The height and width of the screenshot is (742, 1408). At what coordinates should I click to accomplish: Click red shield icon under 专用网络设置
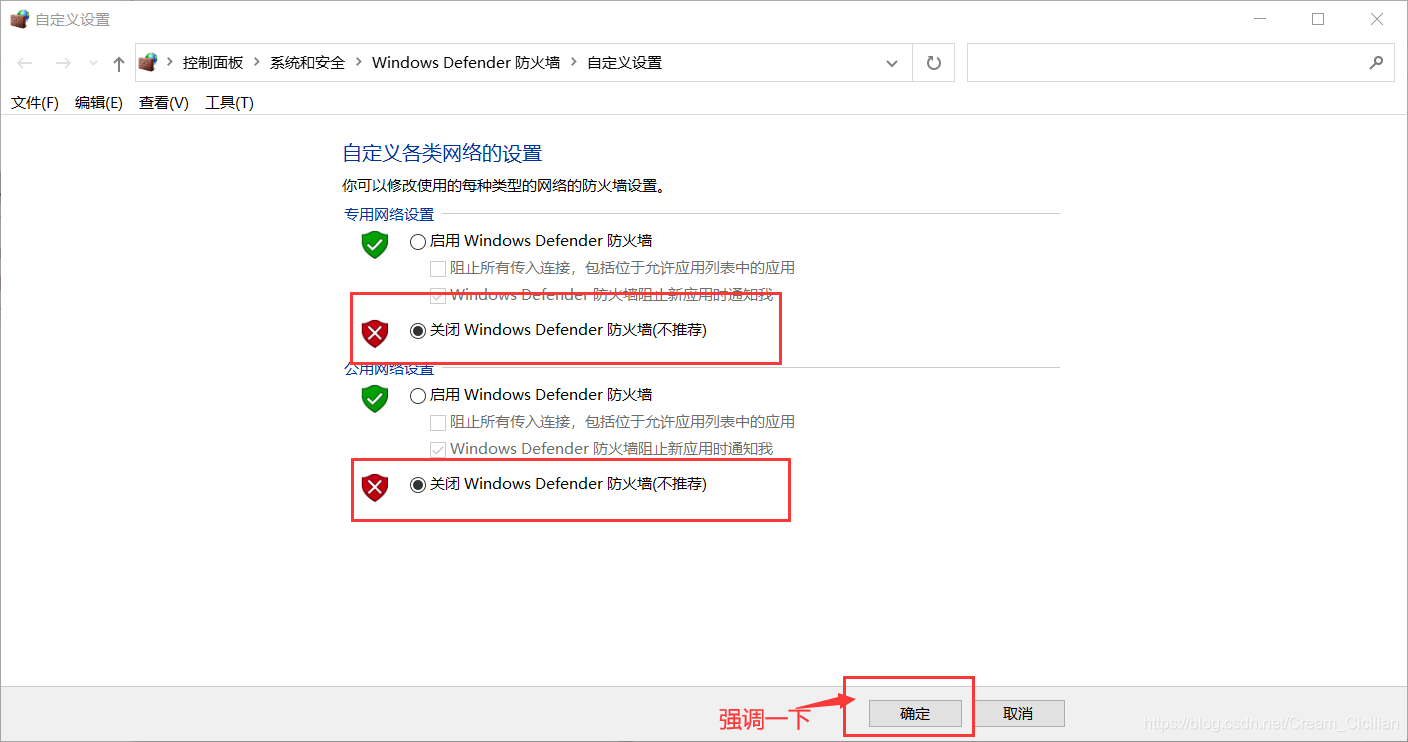(375, 333)
